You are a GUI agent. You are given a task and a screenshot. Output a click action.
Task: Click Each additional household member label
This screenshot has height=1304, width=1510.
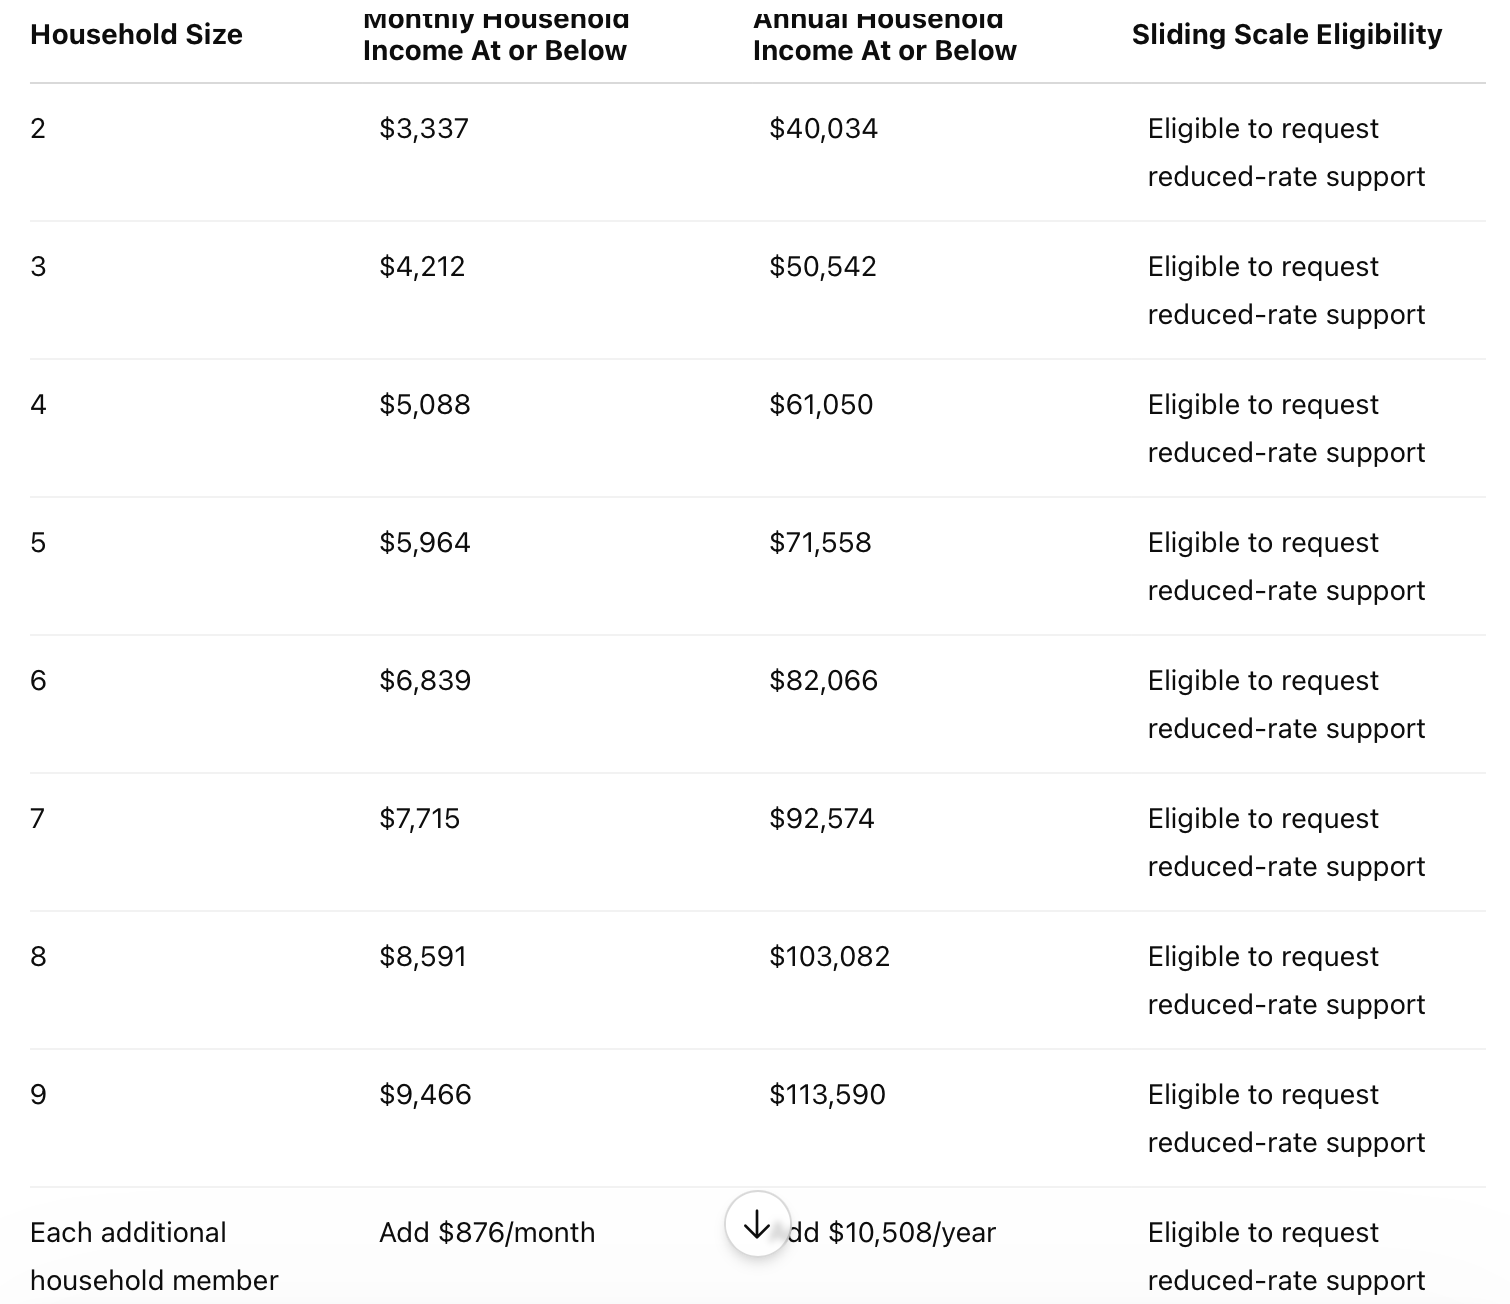pyautogui.click(x=154, y=1257)
